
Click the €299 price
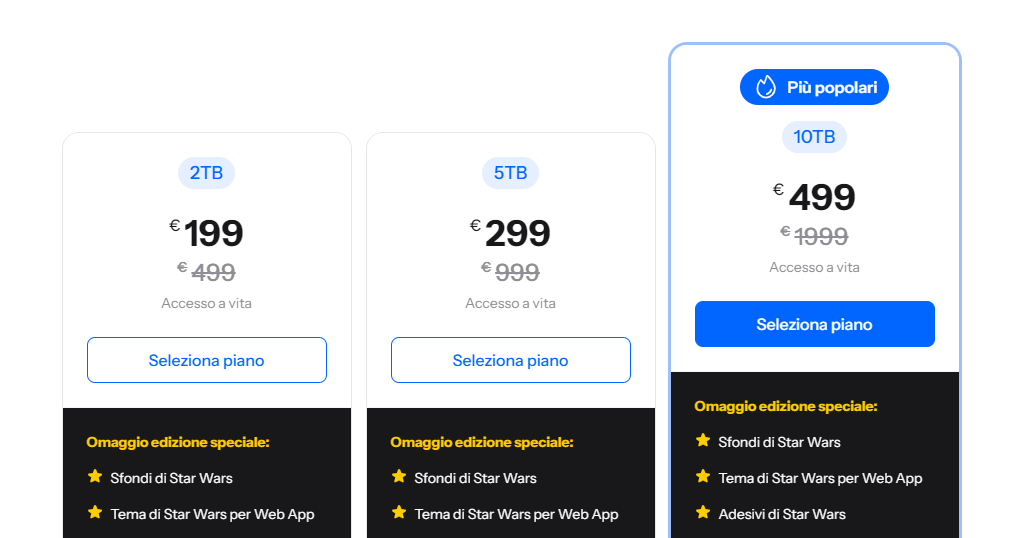pos(516,233)
